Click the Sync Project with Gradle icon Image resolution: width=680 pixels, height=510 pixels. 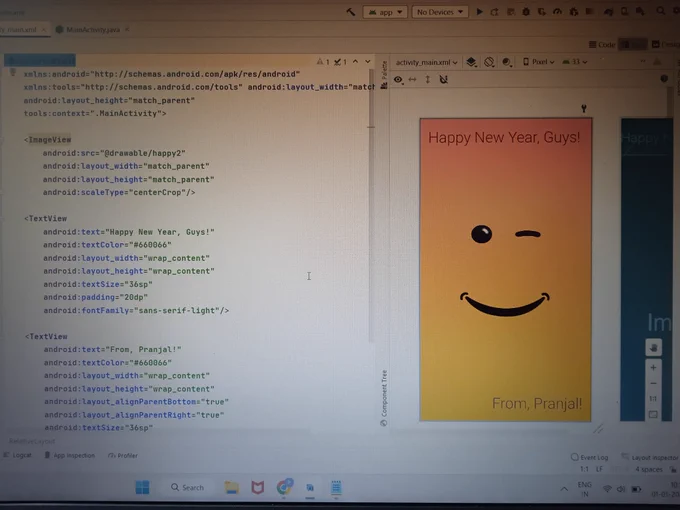tap(608, 12)
